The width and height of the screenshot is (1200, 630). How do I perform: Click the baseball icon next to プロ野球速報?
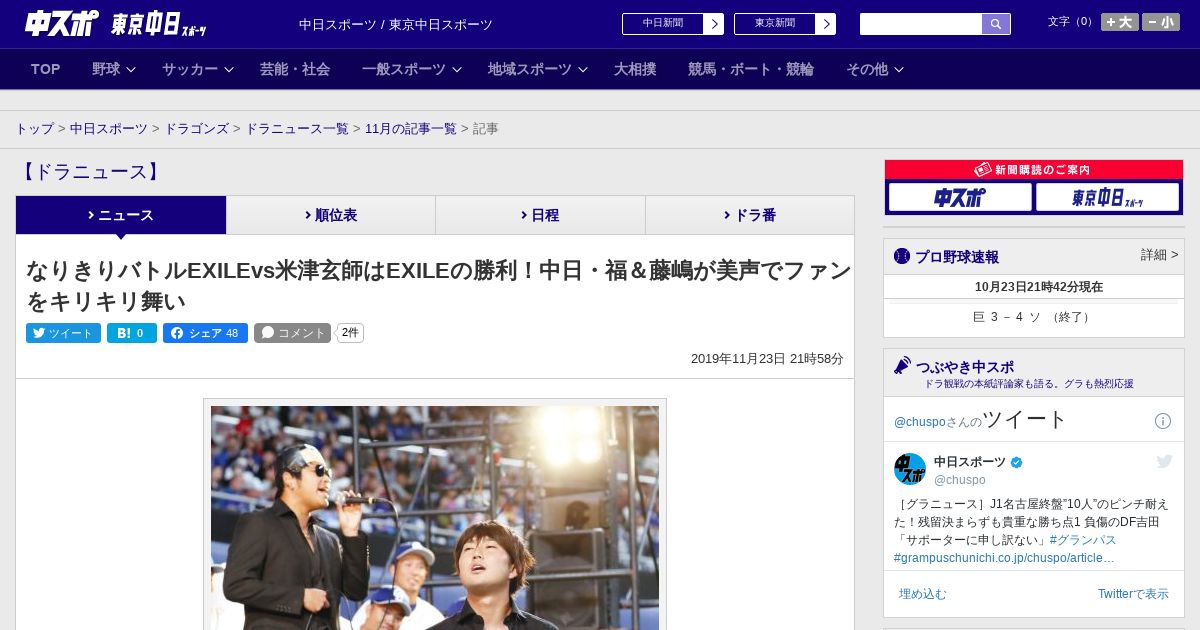902,256
